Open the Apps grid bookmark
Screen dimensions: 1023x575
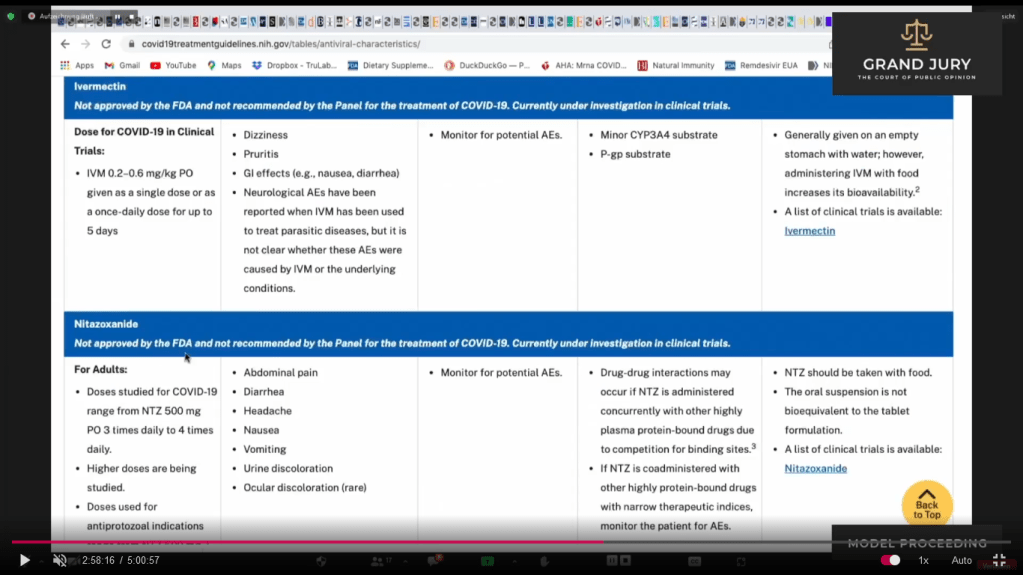[78, 66]
